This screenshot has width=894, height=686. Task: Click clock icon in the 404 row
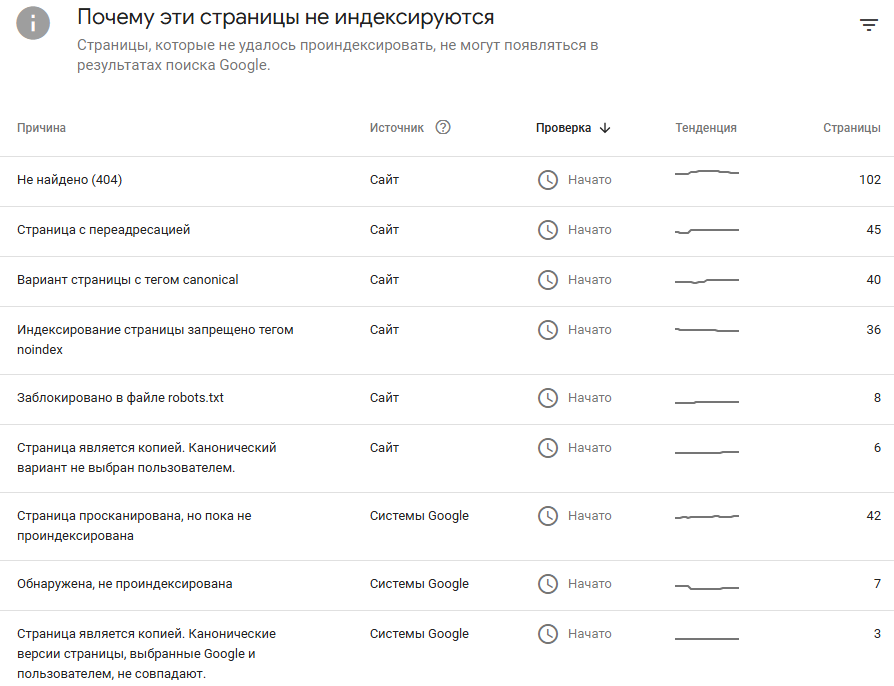click(x=548, y=180)
